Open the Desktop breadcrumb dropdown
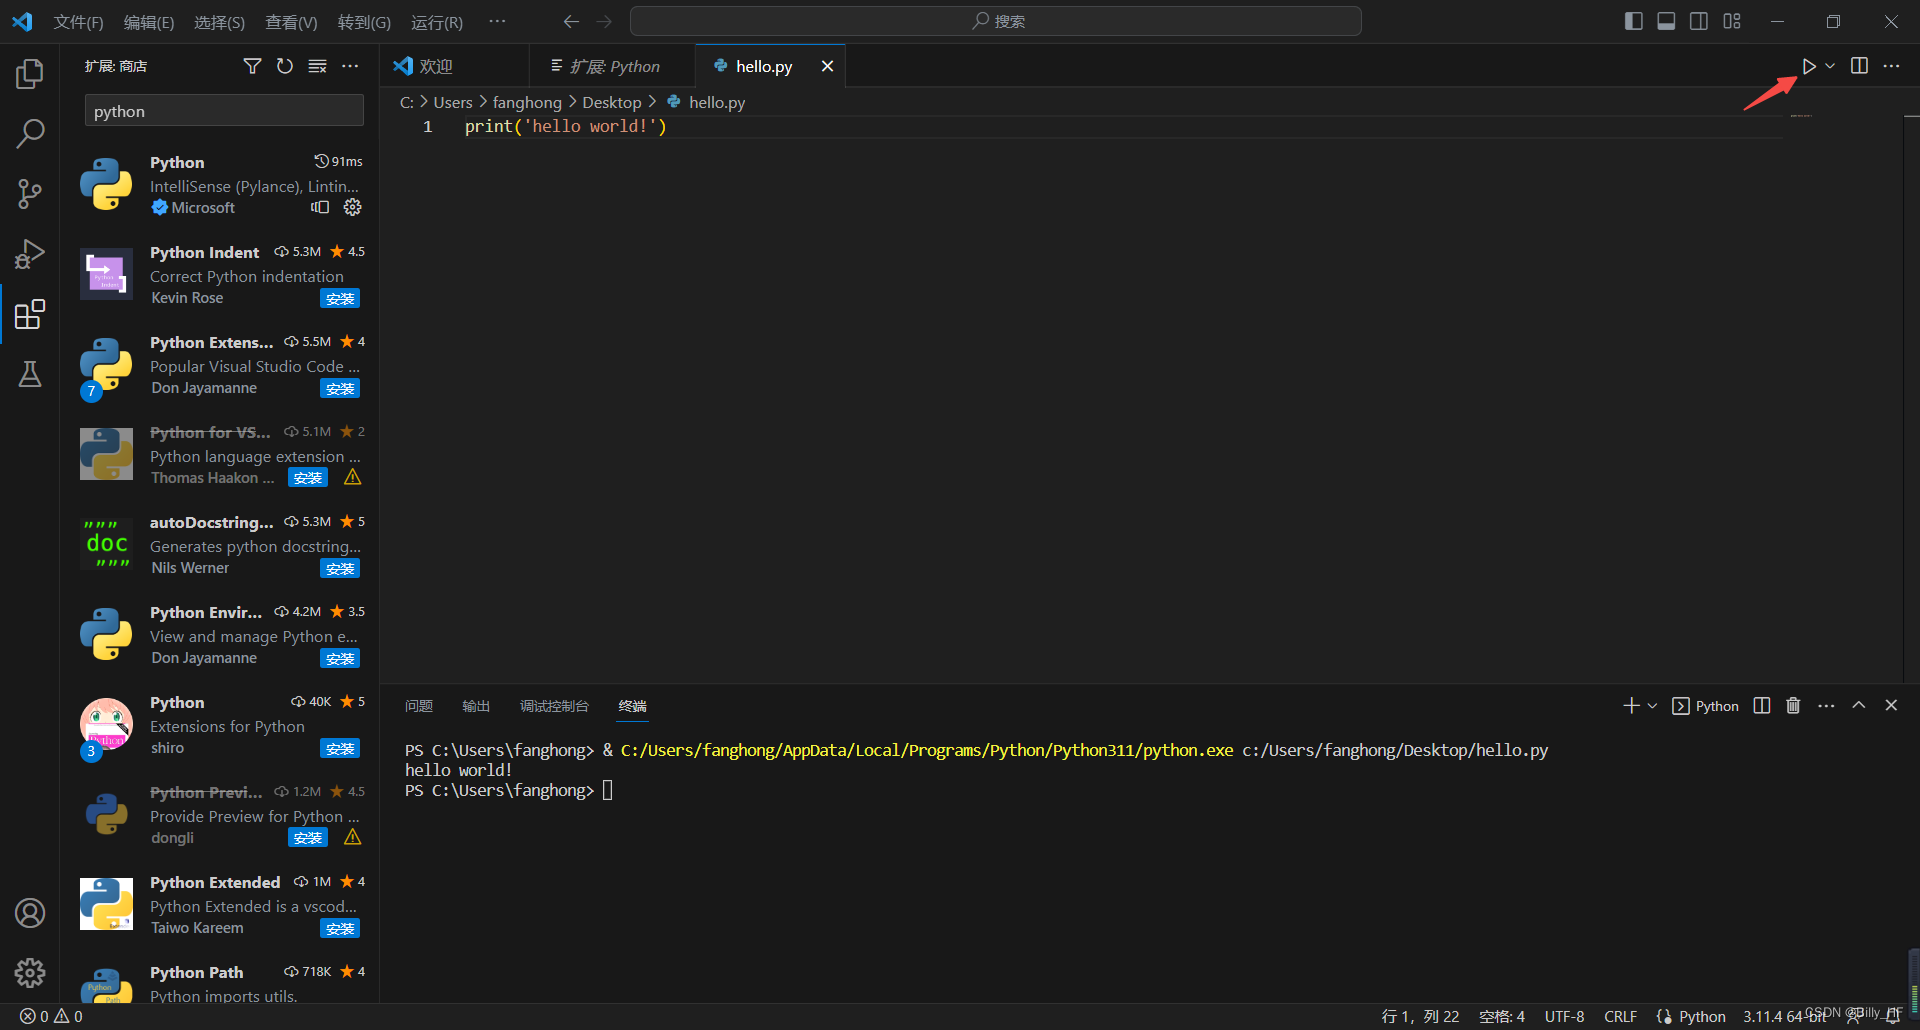Viewport: 1920px width, 1030px height. (x=612, y=101)
